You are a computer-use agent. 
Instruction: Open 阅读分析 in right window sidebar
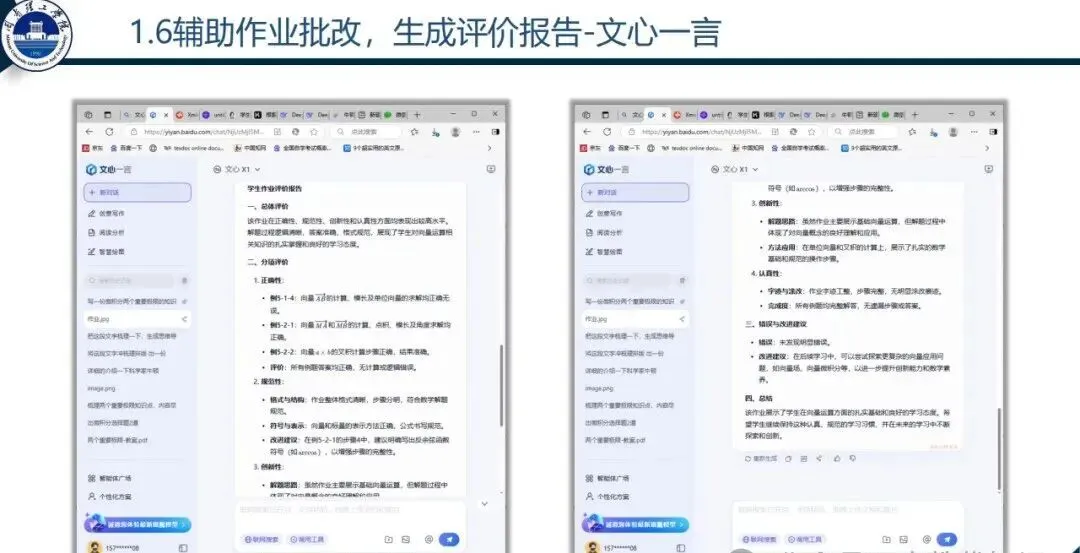604,233
